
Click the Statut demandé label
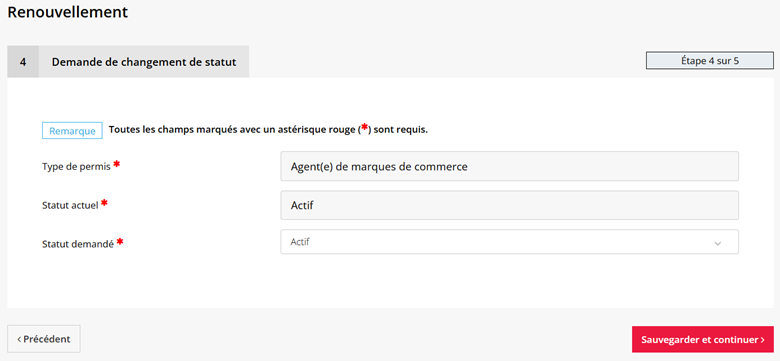(78, 245)
